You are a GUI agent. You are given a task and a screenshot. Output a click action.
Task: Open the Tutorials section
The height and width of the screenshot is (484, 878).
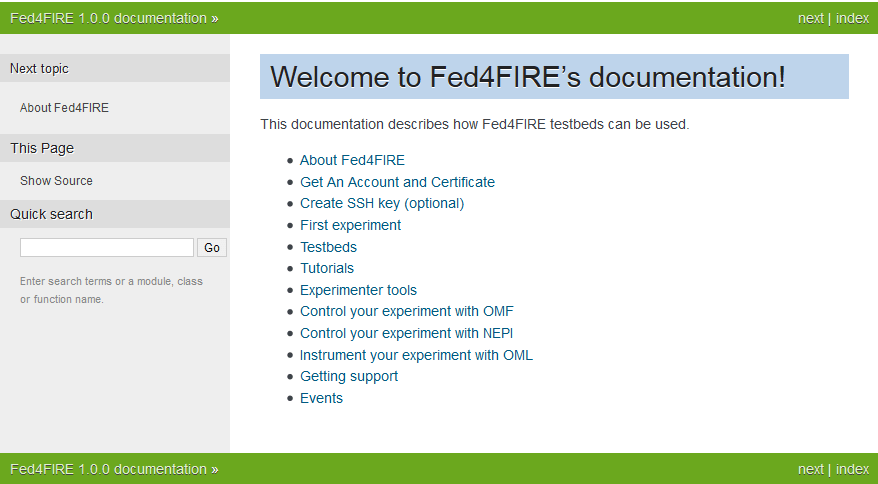327,268
